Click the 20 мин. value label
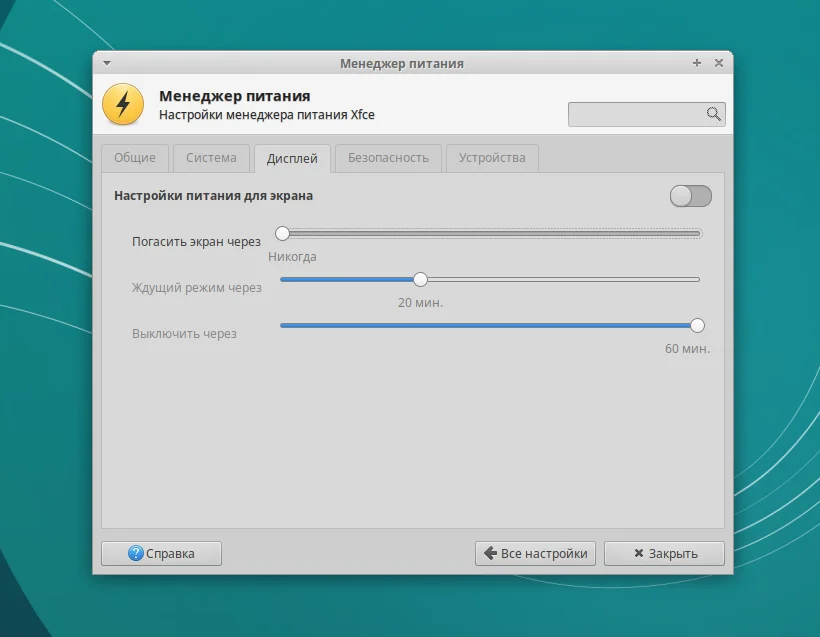Image resolution: width=820 pixels, height=637 pixels. (420, 303)
